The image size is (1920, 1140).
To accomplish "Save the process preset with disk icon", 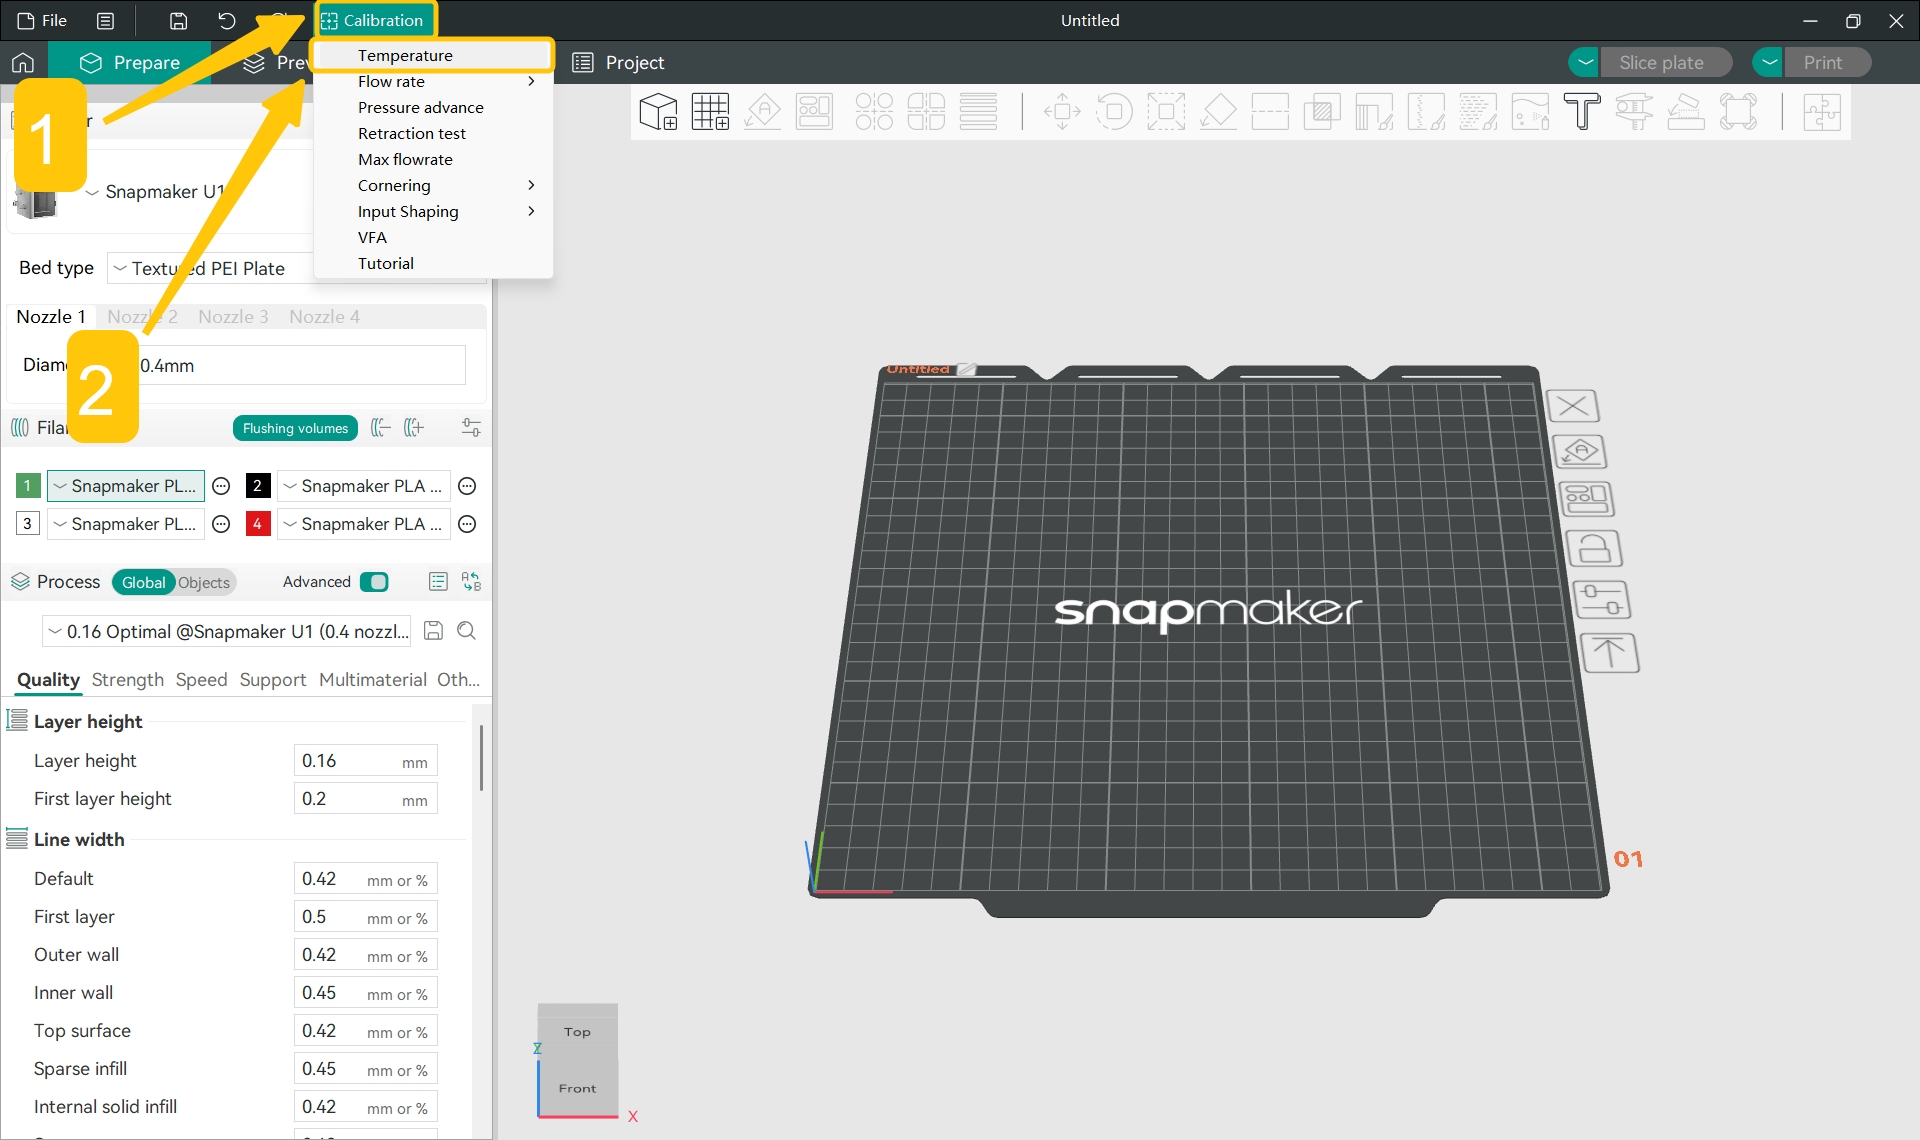I will click(433, 631).
